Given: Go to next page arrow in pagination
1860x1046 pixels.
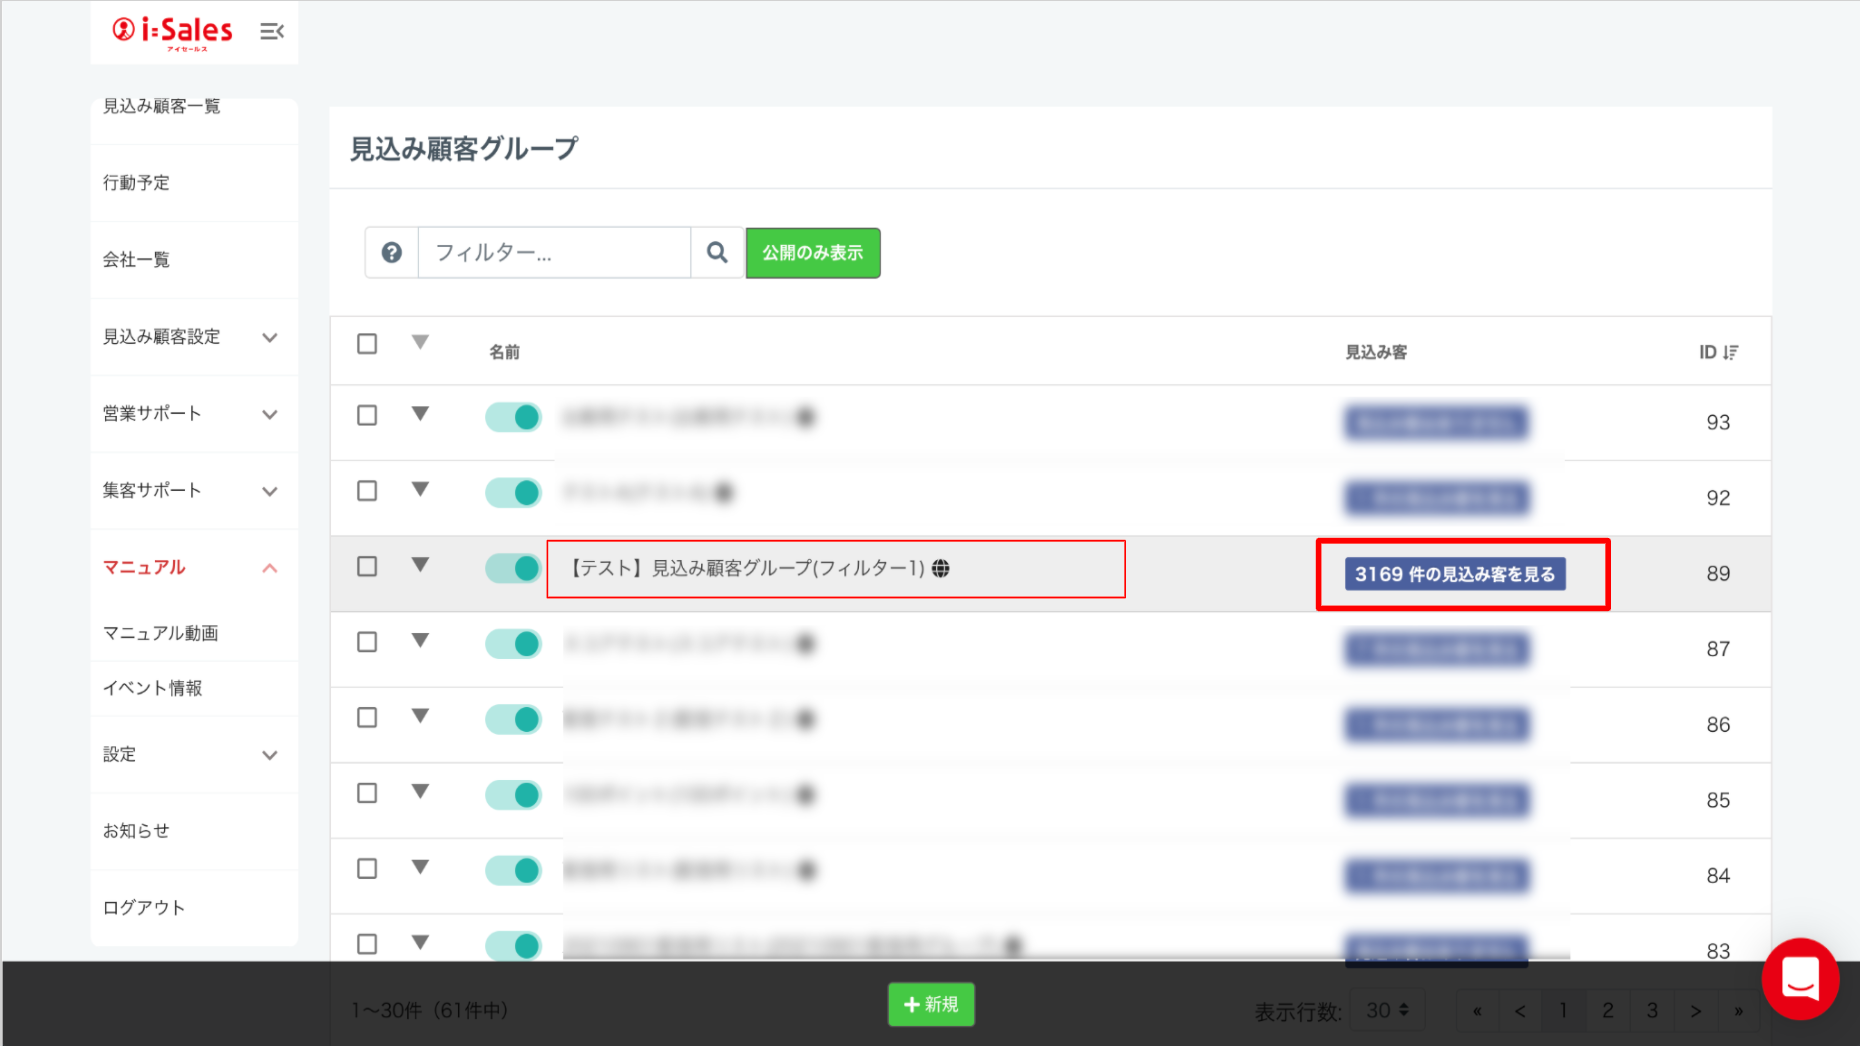Looking at the screenshot, I should pyautogui.click(x=1695, y=1011).
